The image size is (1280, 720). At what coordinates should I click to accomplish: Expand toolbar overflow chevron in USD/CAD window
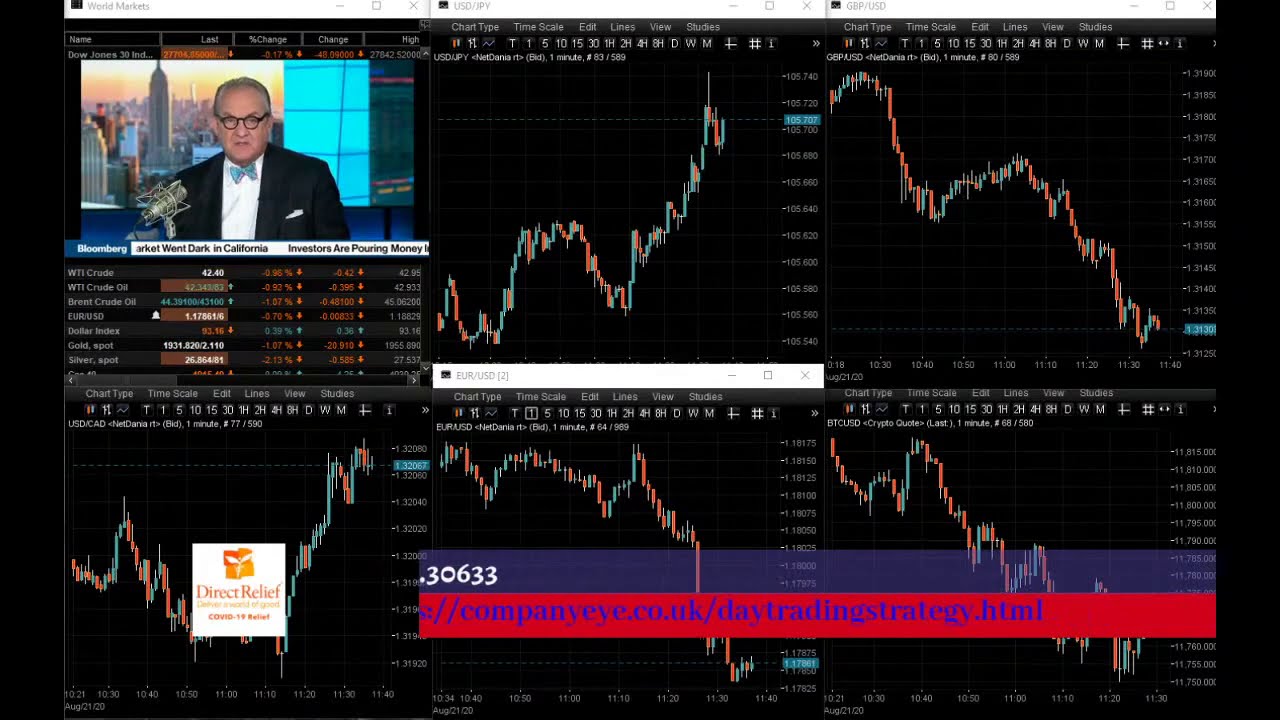tap(424, 410)
